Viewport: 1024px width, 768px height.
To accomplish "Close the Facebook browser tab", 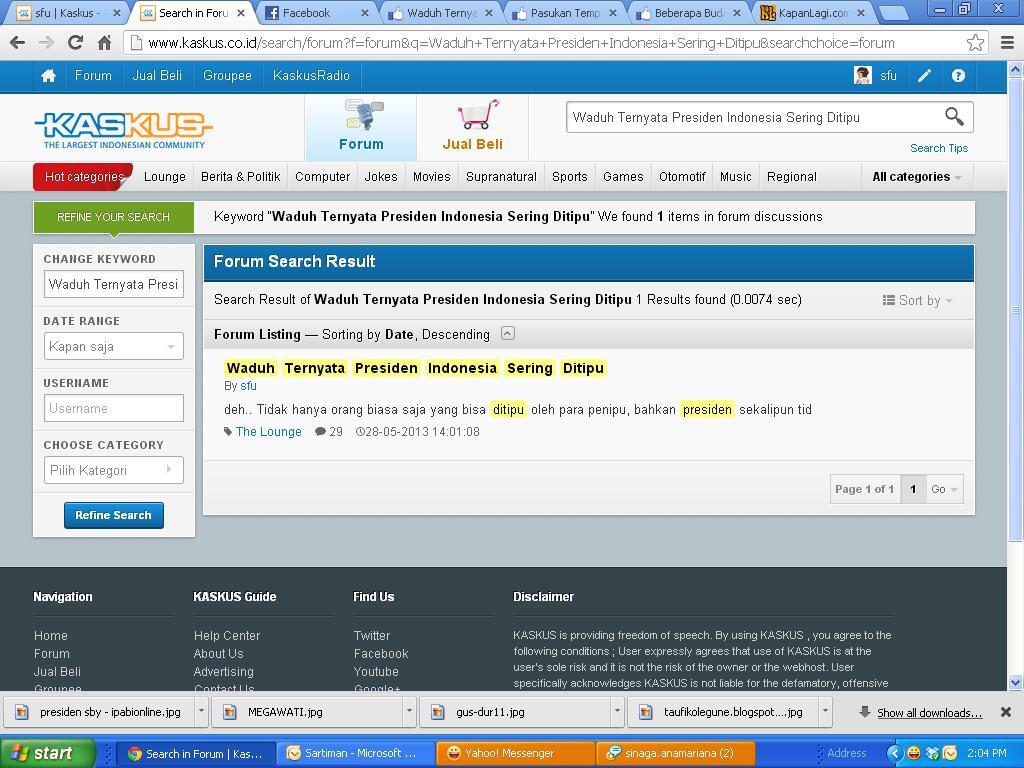I will coord(364,13).
